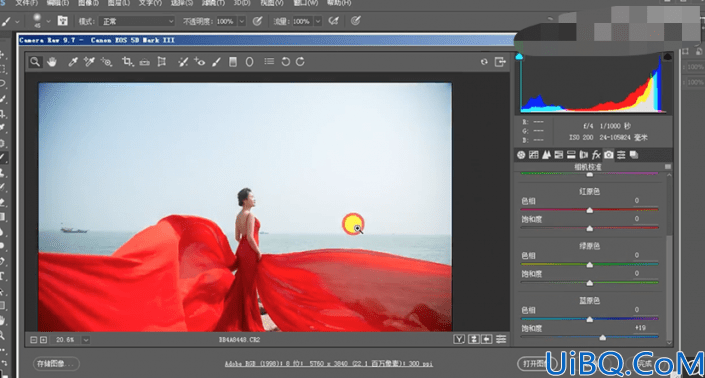Toggle highlight clipping warning on histogram

click(x=667, y=57)
